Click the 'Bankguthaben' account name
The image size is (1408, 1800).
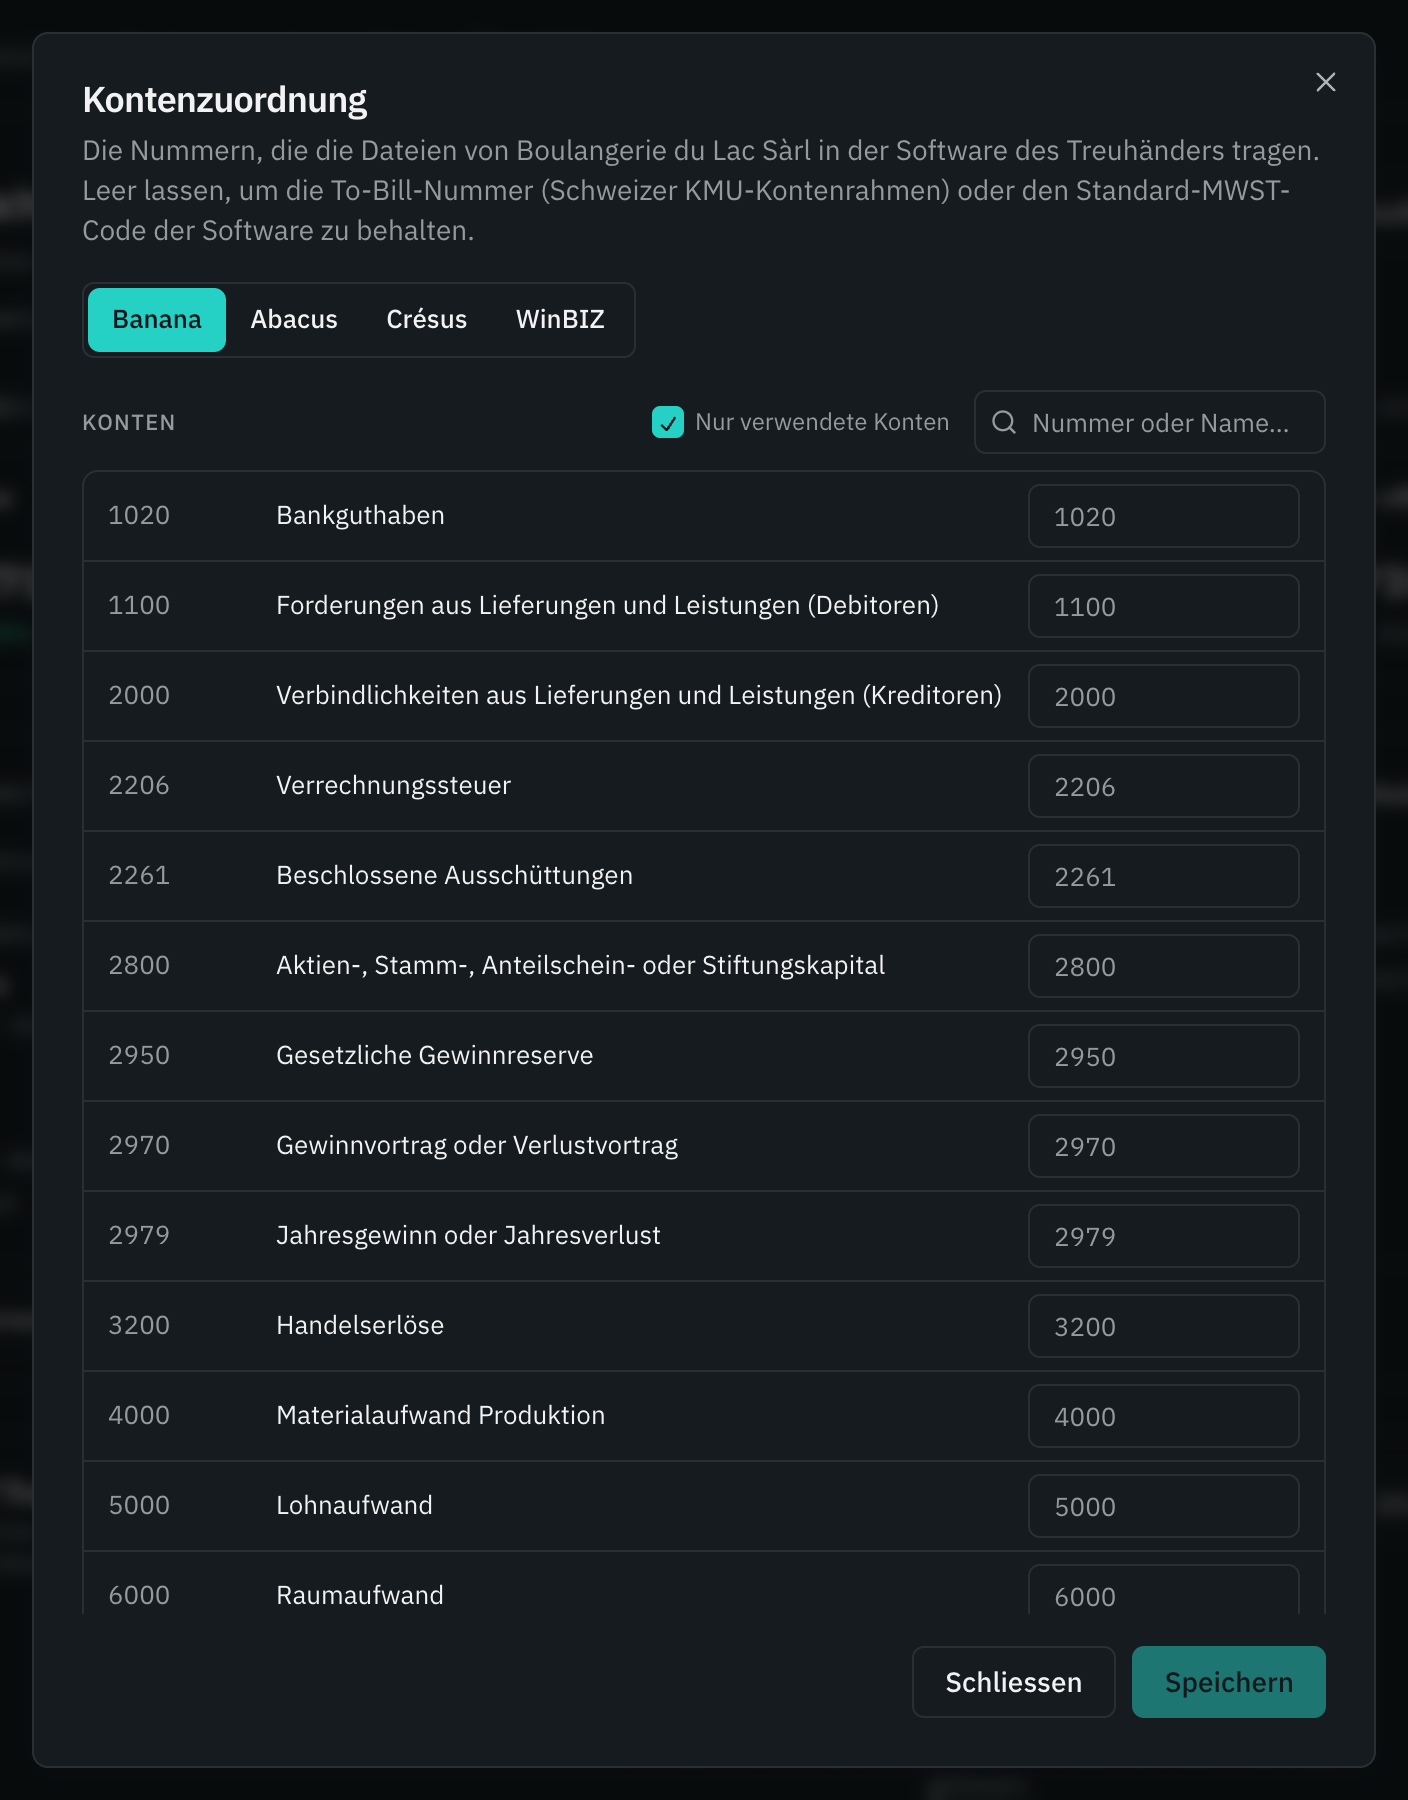tap(360, 515)
